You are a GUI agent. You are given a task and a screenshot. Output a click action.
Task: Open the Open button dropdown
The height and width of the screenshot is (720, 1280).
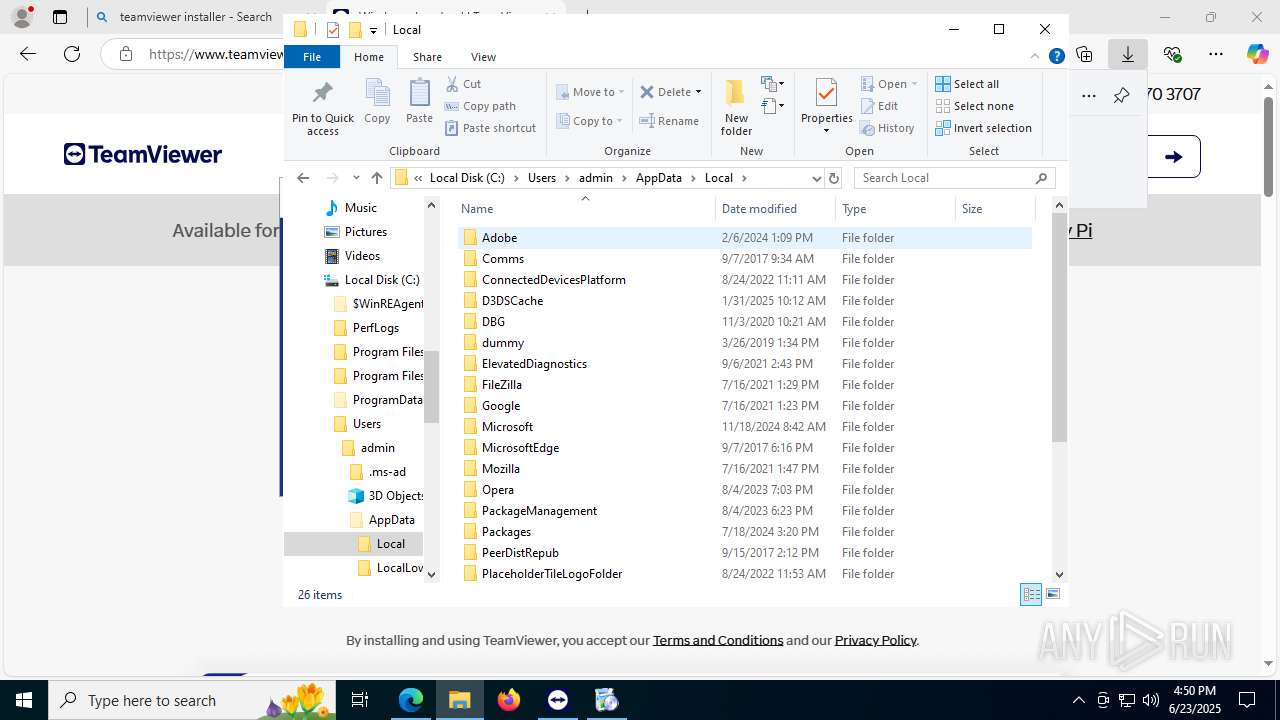click(914, 84)
